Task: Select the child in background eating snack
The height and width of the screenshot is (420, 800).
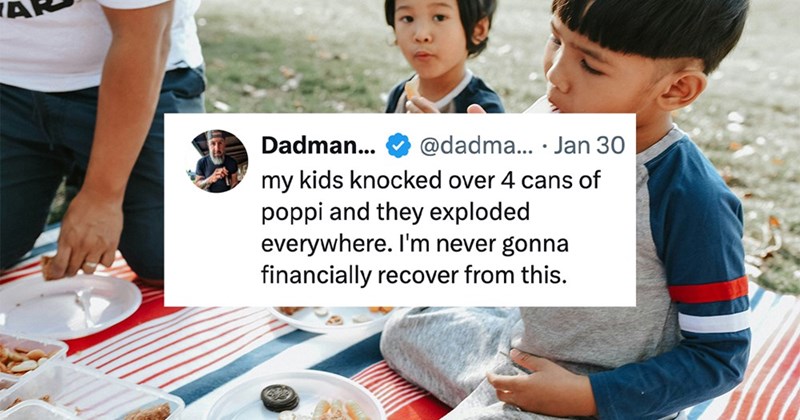Action: 440,56
